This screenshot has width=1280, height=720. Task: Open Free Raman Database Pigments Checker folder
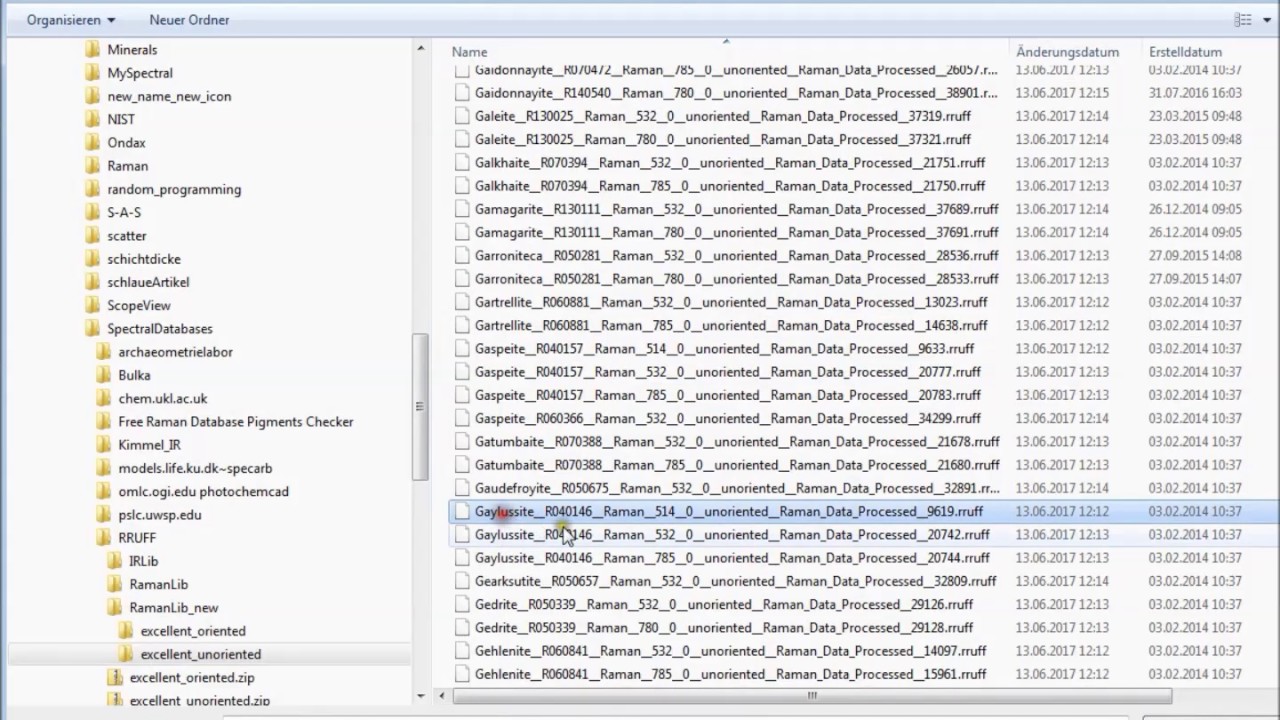pyautogui.click(x=225, y=422)
